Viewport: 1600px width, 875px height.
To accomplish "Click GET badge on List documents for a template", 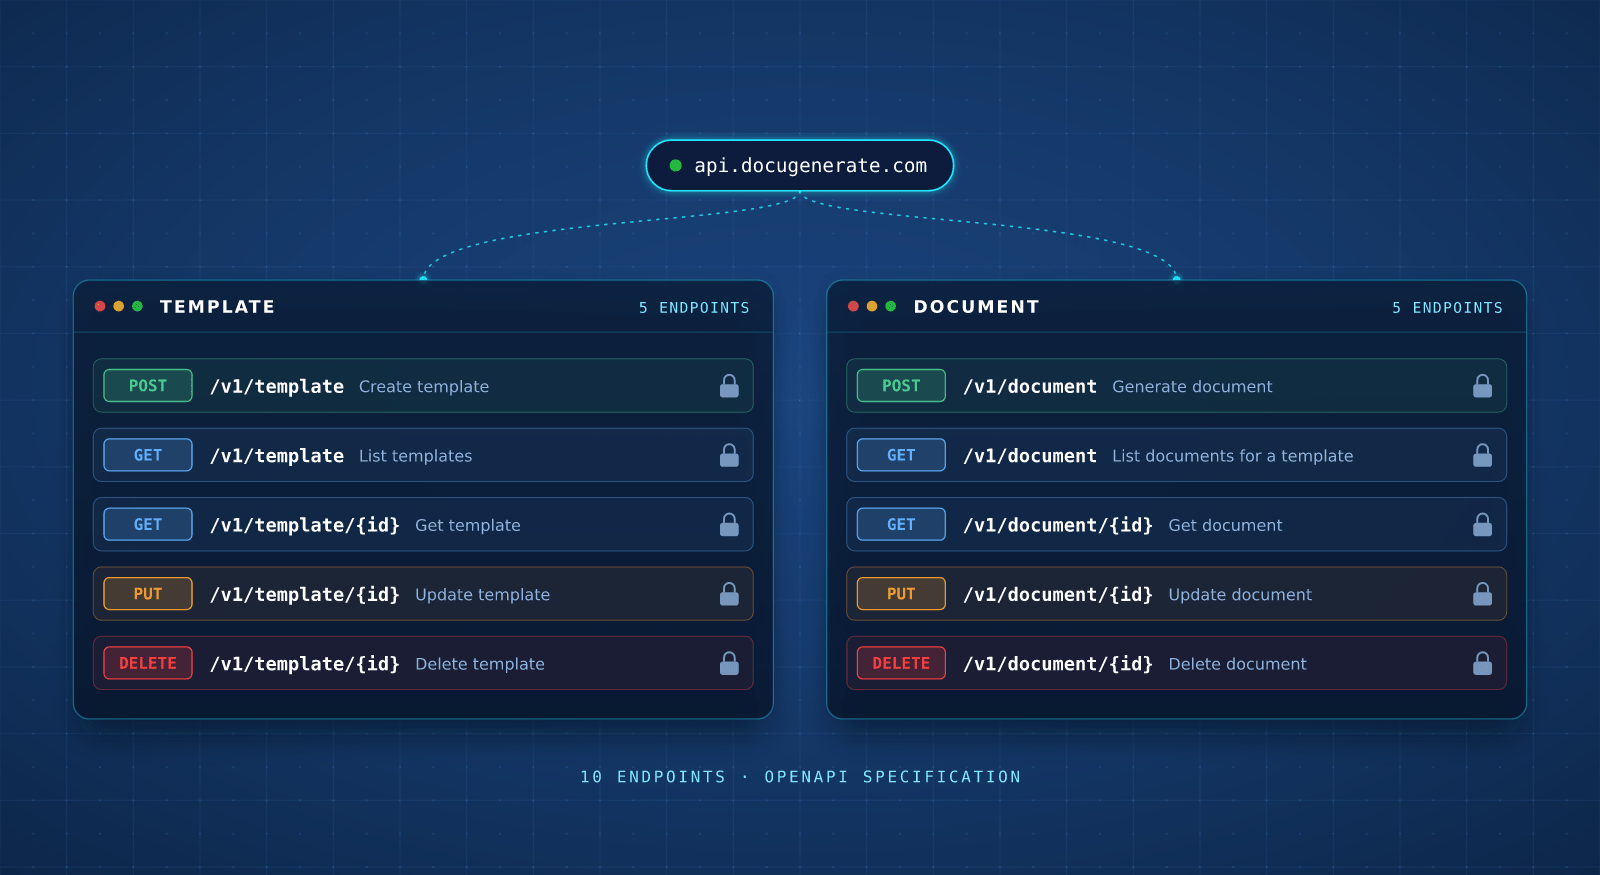I will click(901, 455).
